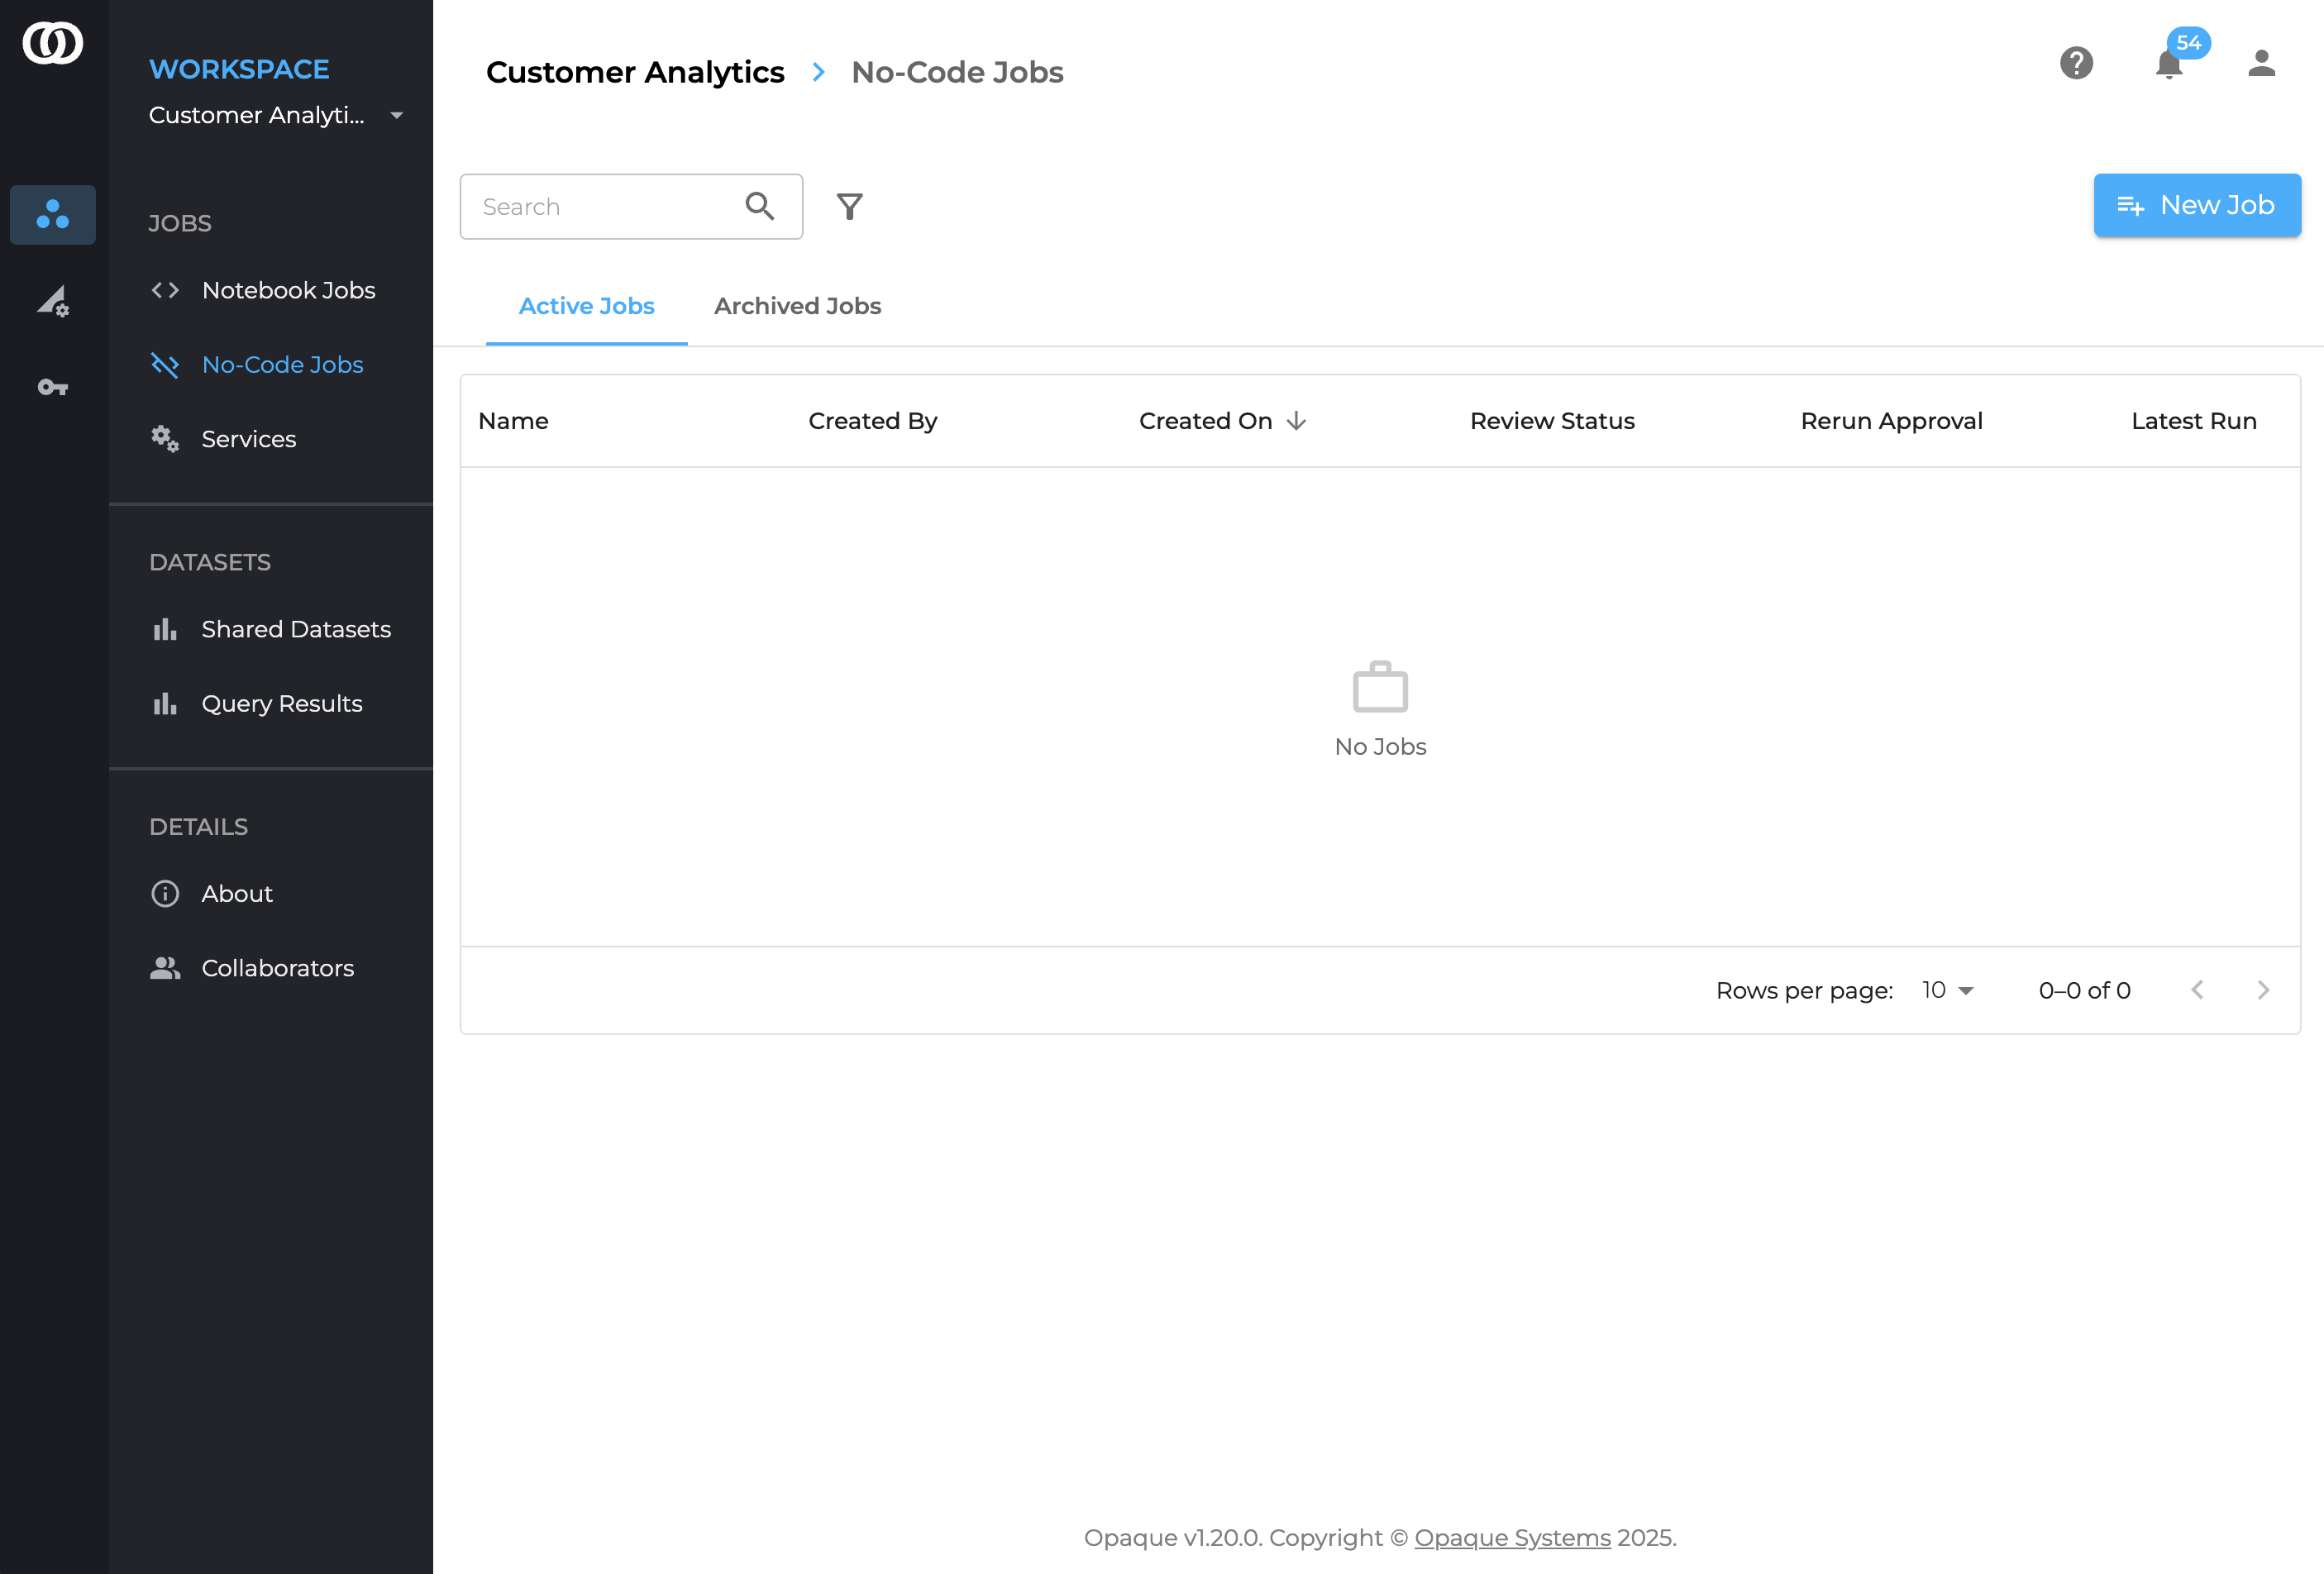Click the Customer Analytics breadcrumb
The image size is (2324, 1574).
[x=635, y=72]
